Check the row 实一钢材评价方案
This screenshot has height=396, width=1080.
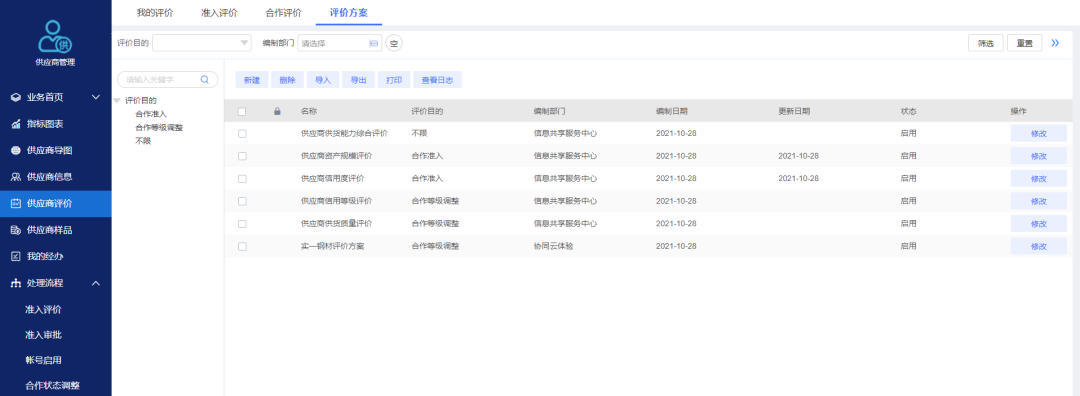pyautogui.click(x=242, y=246)
